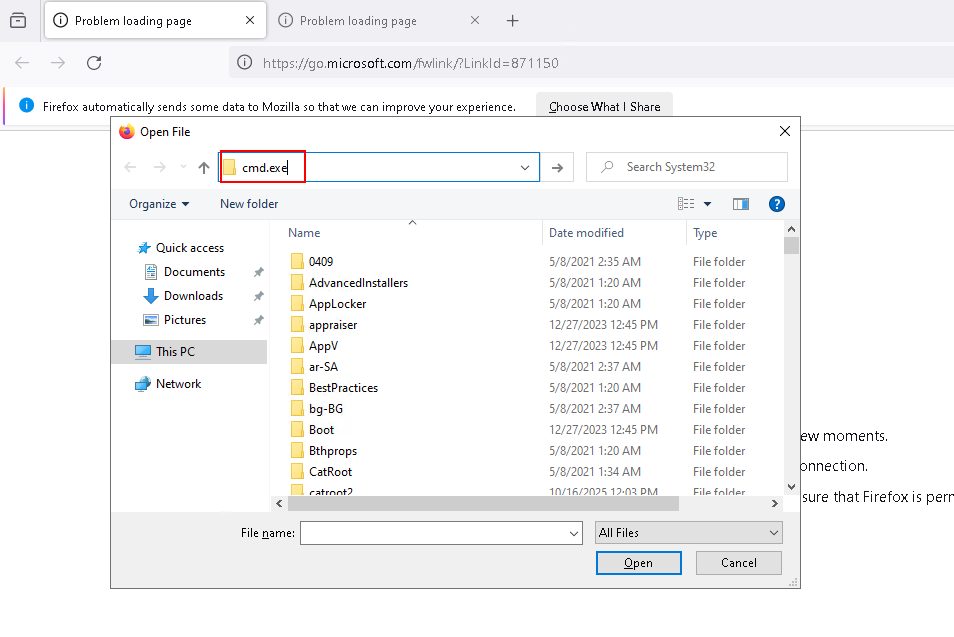Click the browser back arrow
The image size is (954, 637).
[22, 63]
